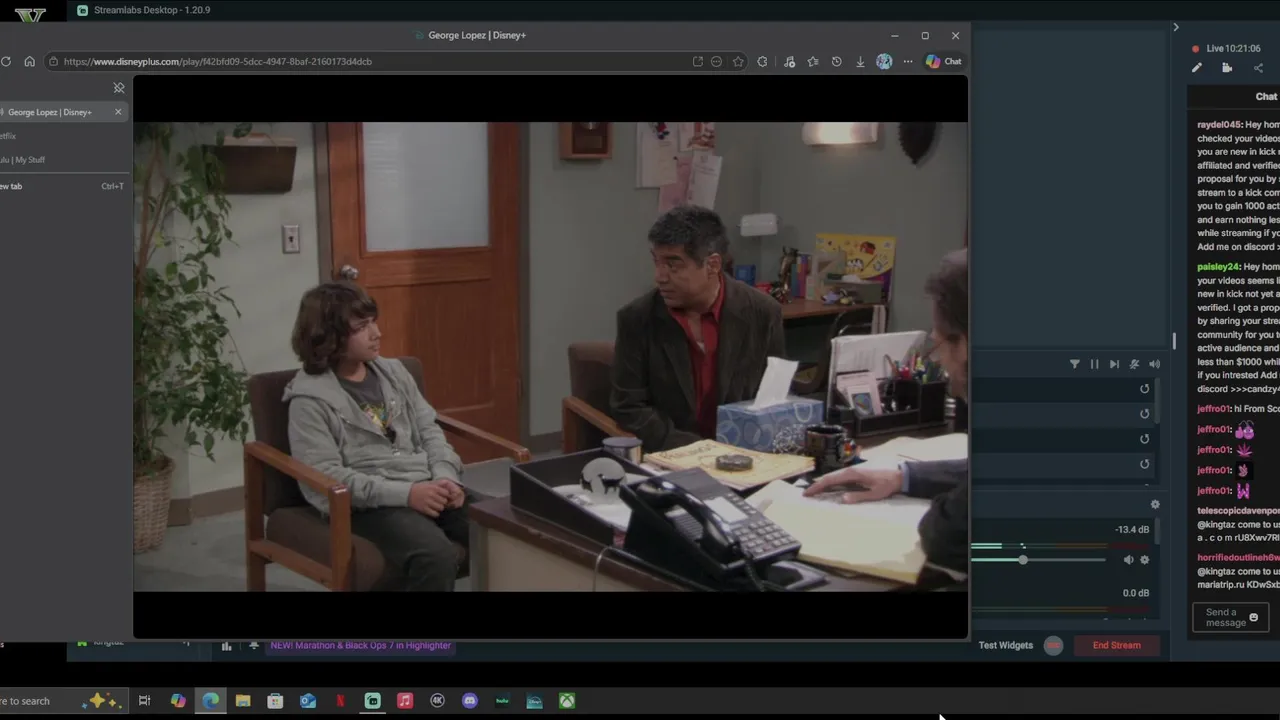This screenshot has width=1280, height=720.
Task: Open the share stream icon
Action: [1258, 68]
